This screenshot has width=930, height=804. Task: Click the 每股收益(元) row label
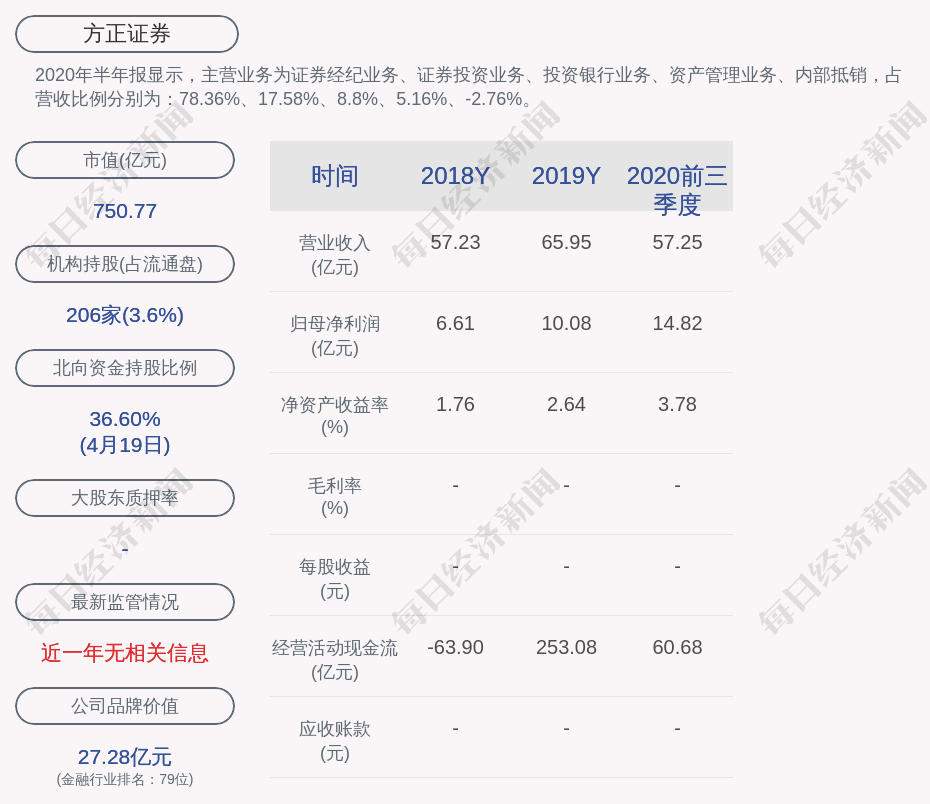(335, 579)
